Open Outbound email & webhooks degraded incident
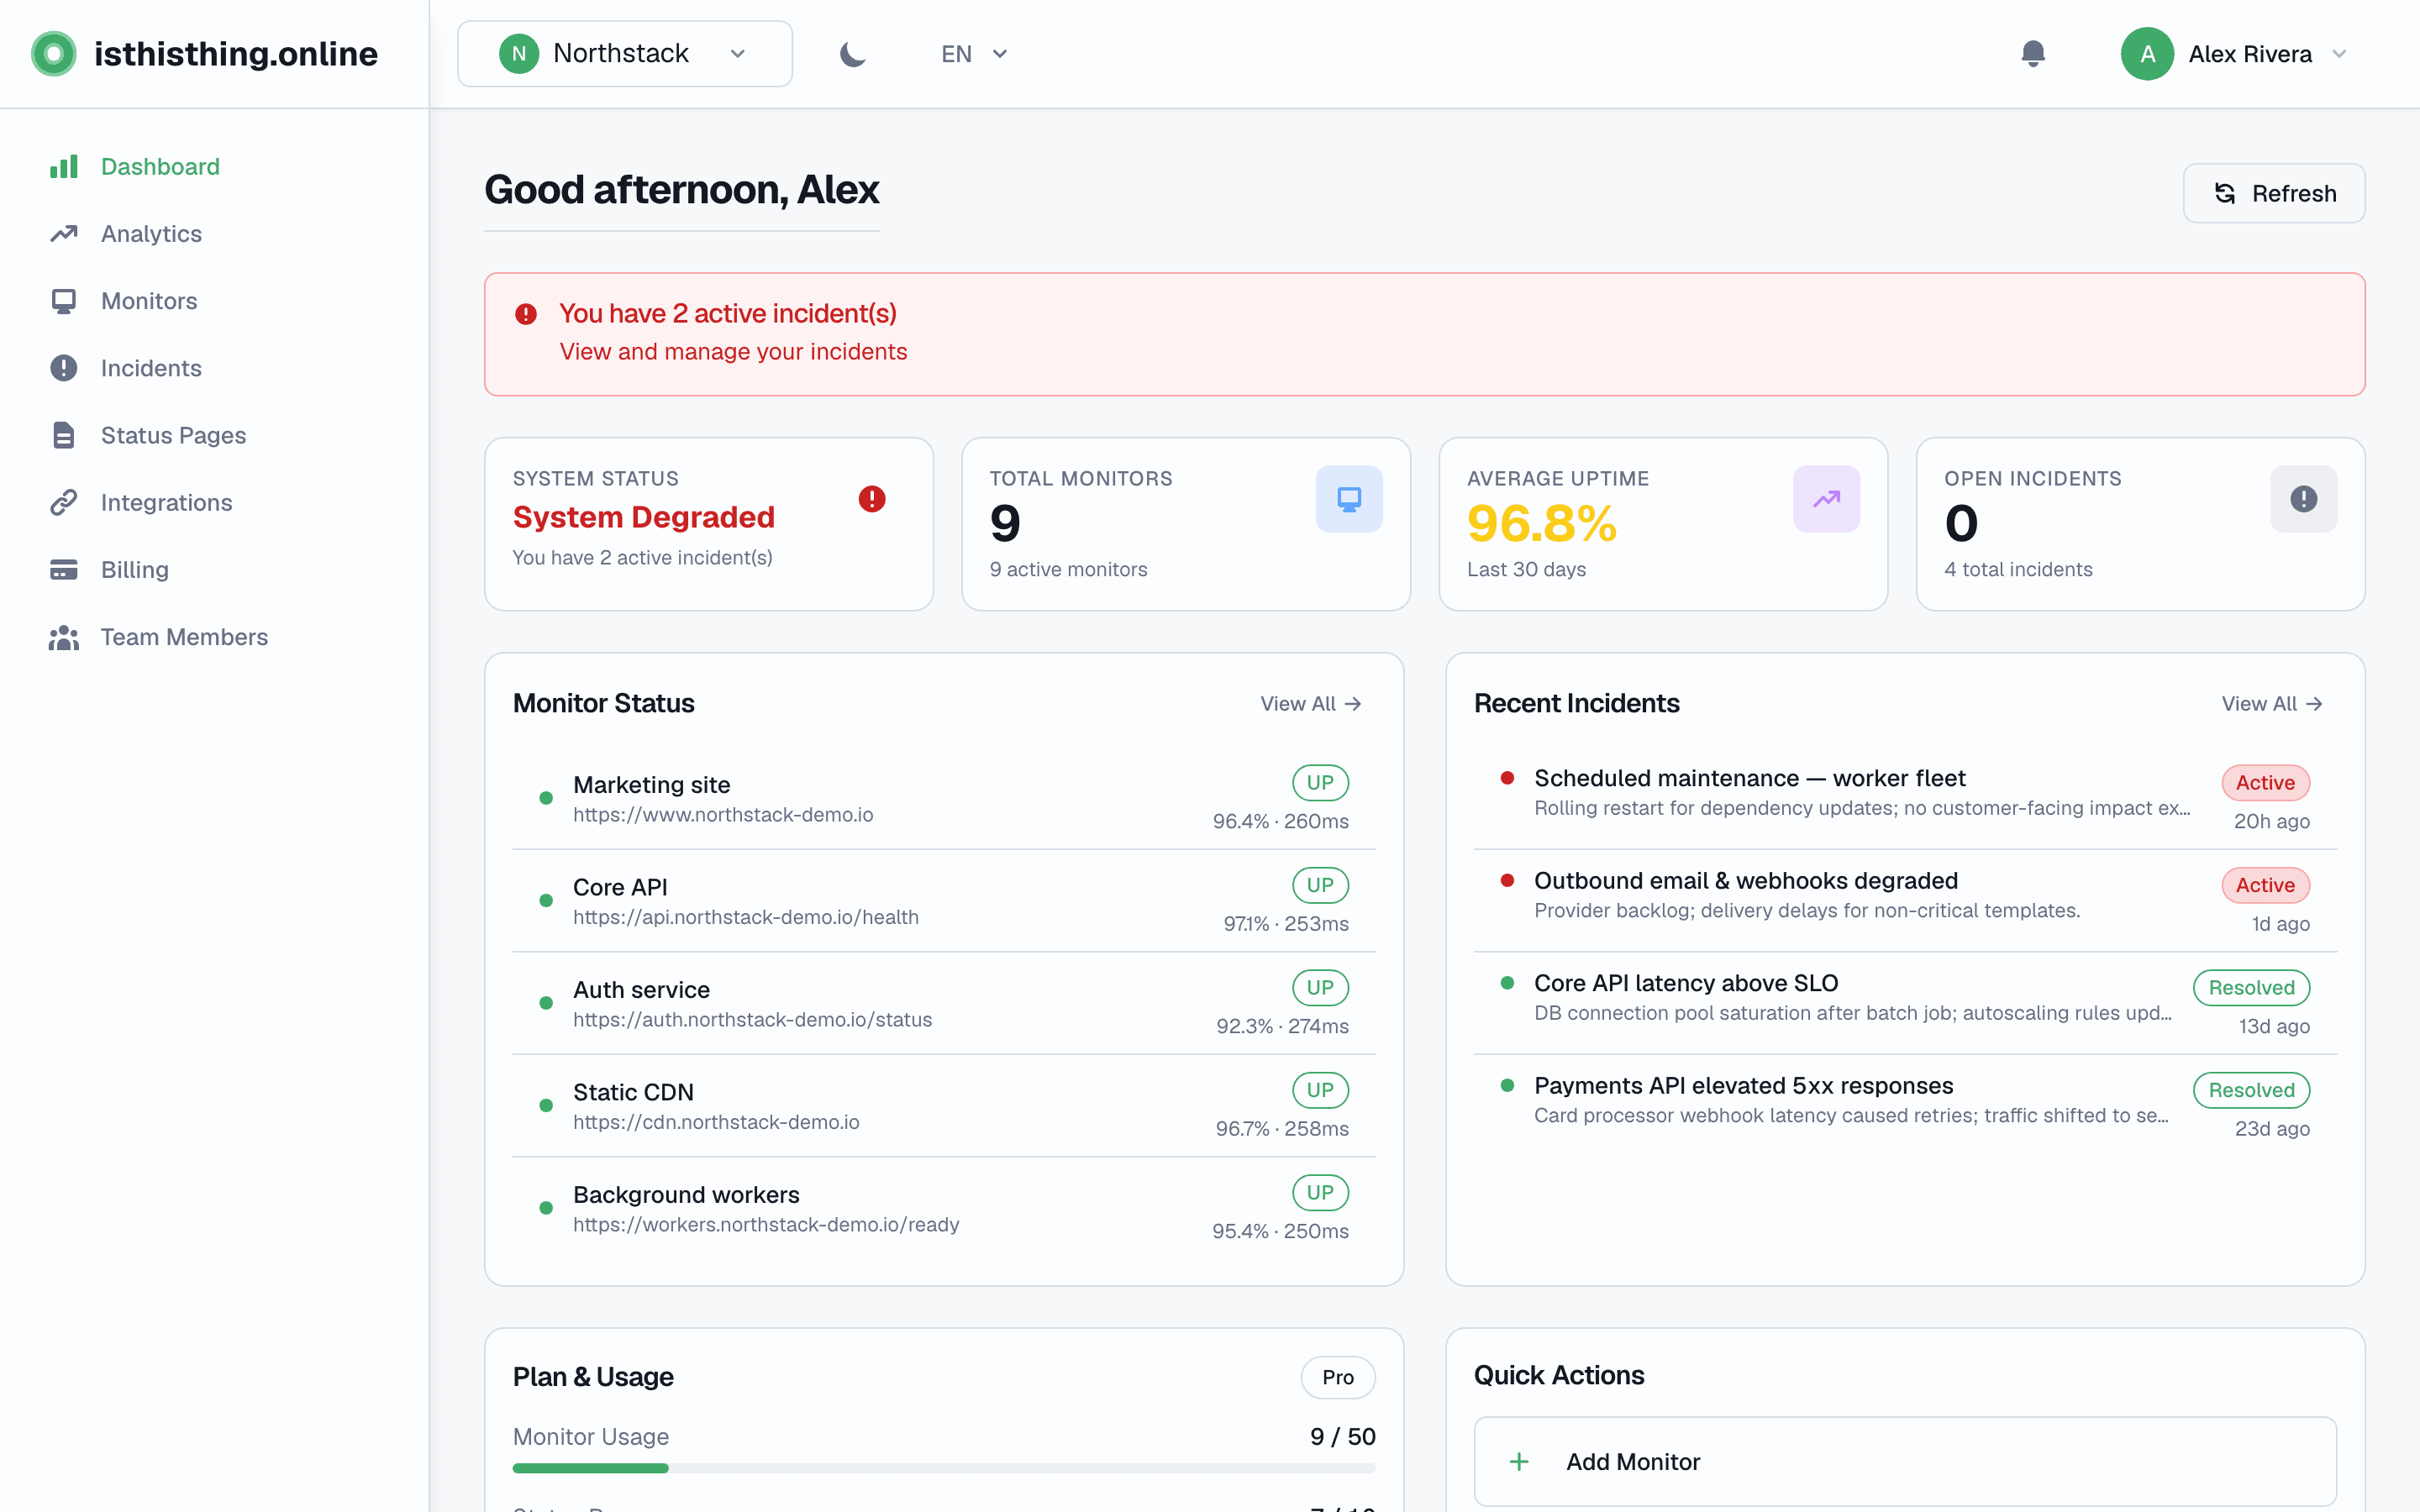Image resolution: width=2420 pixels, height=1512 pixels. coord(1905,901)
